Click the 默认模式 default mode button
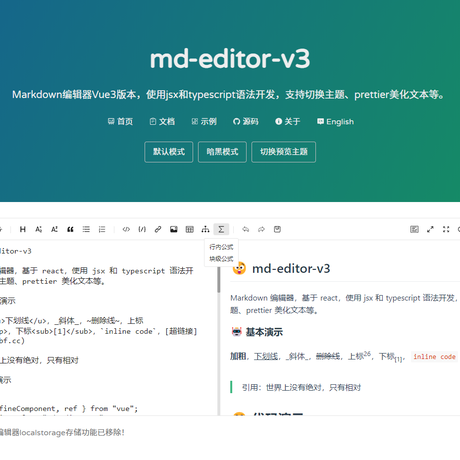This screenshot has height=460, width=460. (169, 152)
